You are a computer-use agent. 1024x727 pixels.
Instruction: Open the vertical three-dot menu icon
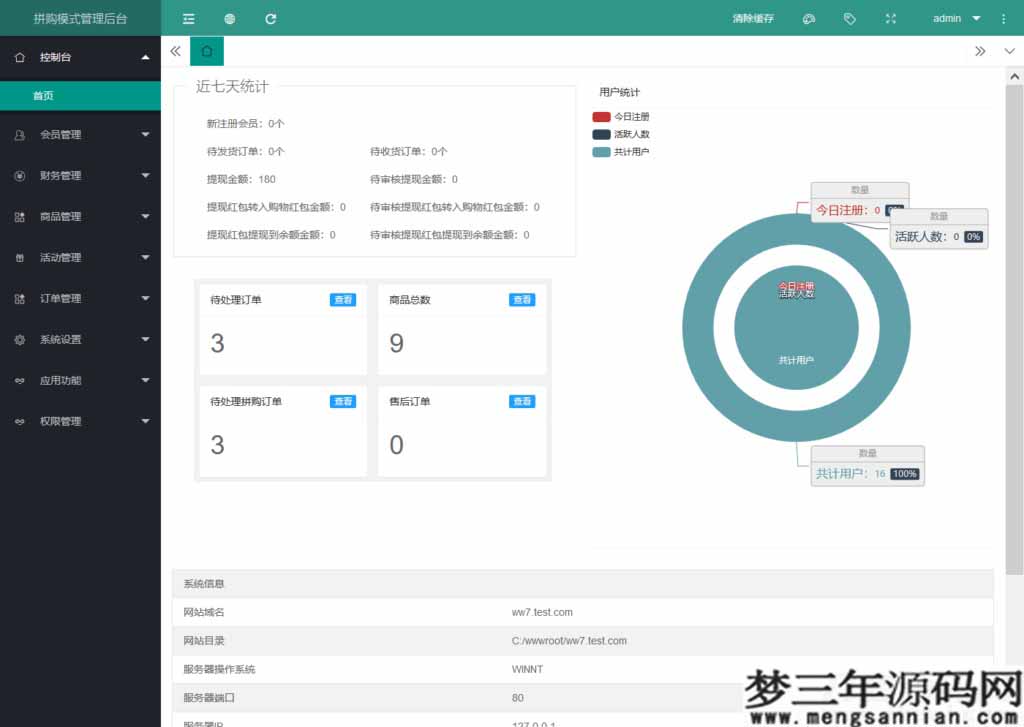pyautogui.click(x=1003, y=17)
